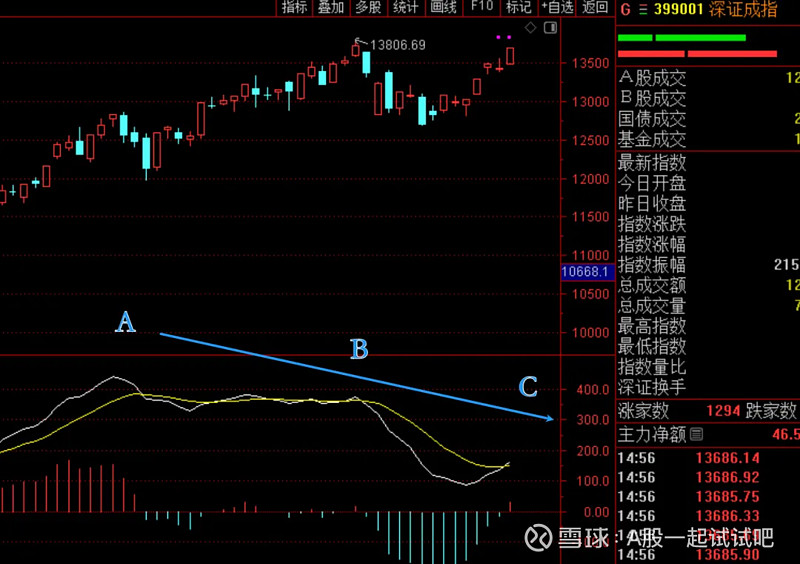Click the 返回 back button
The image size is (800, 564).
click(x=595, y=7)
